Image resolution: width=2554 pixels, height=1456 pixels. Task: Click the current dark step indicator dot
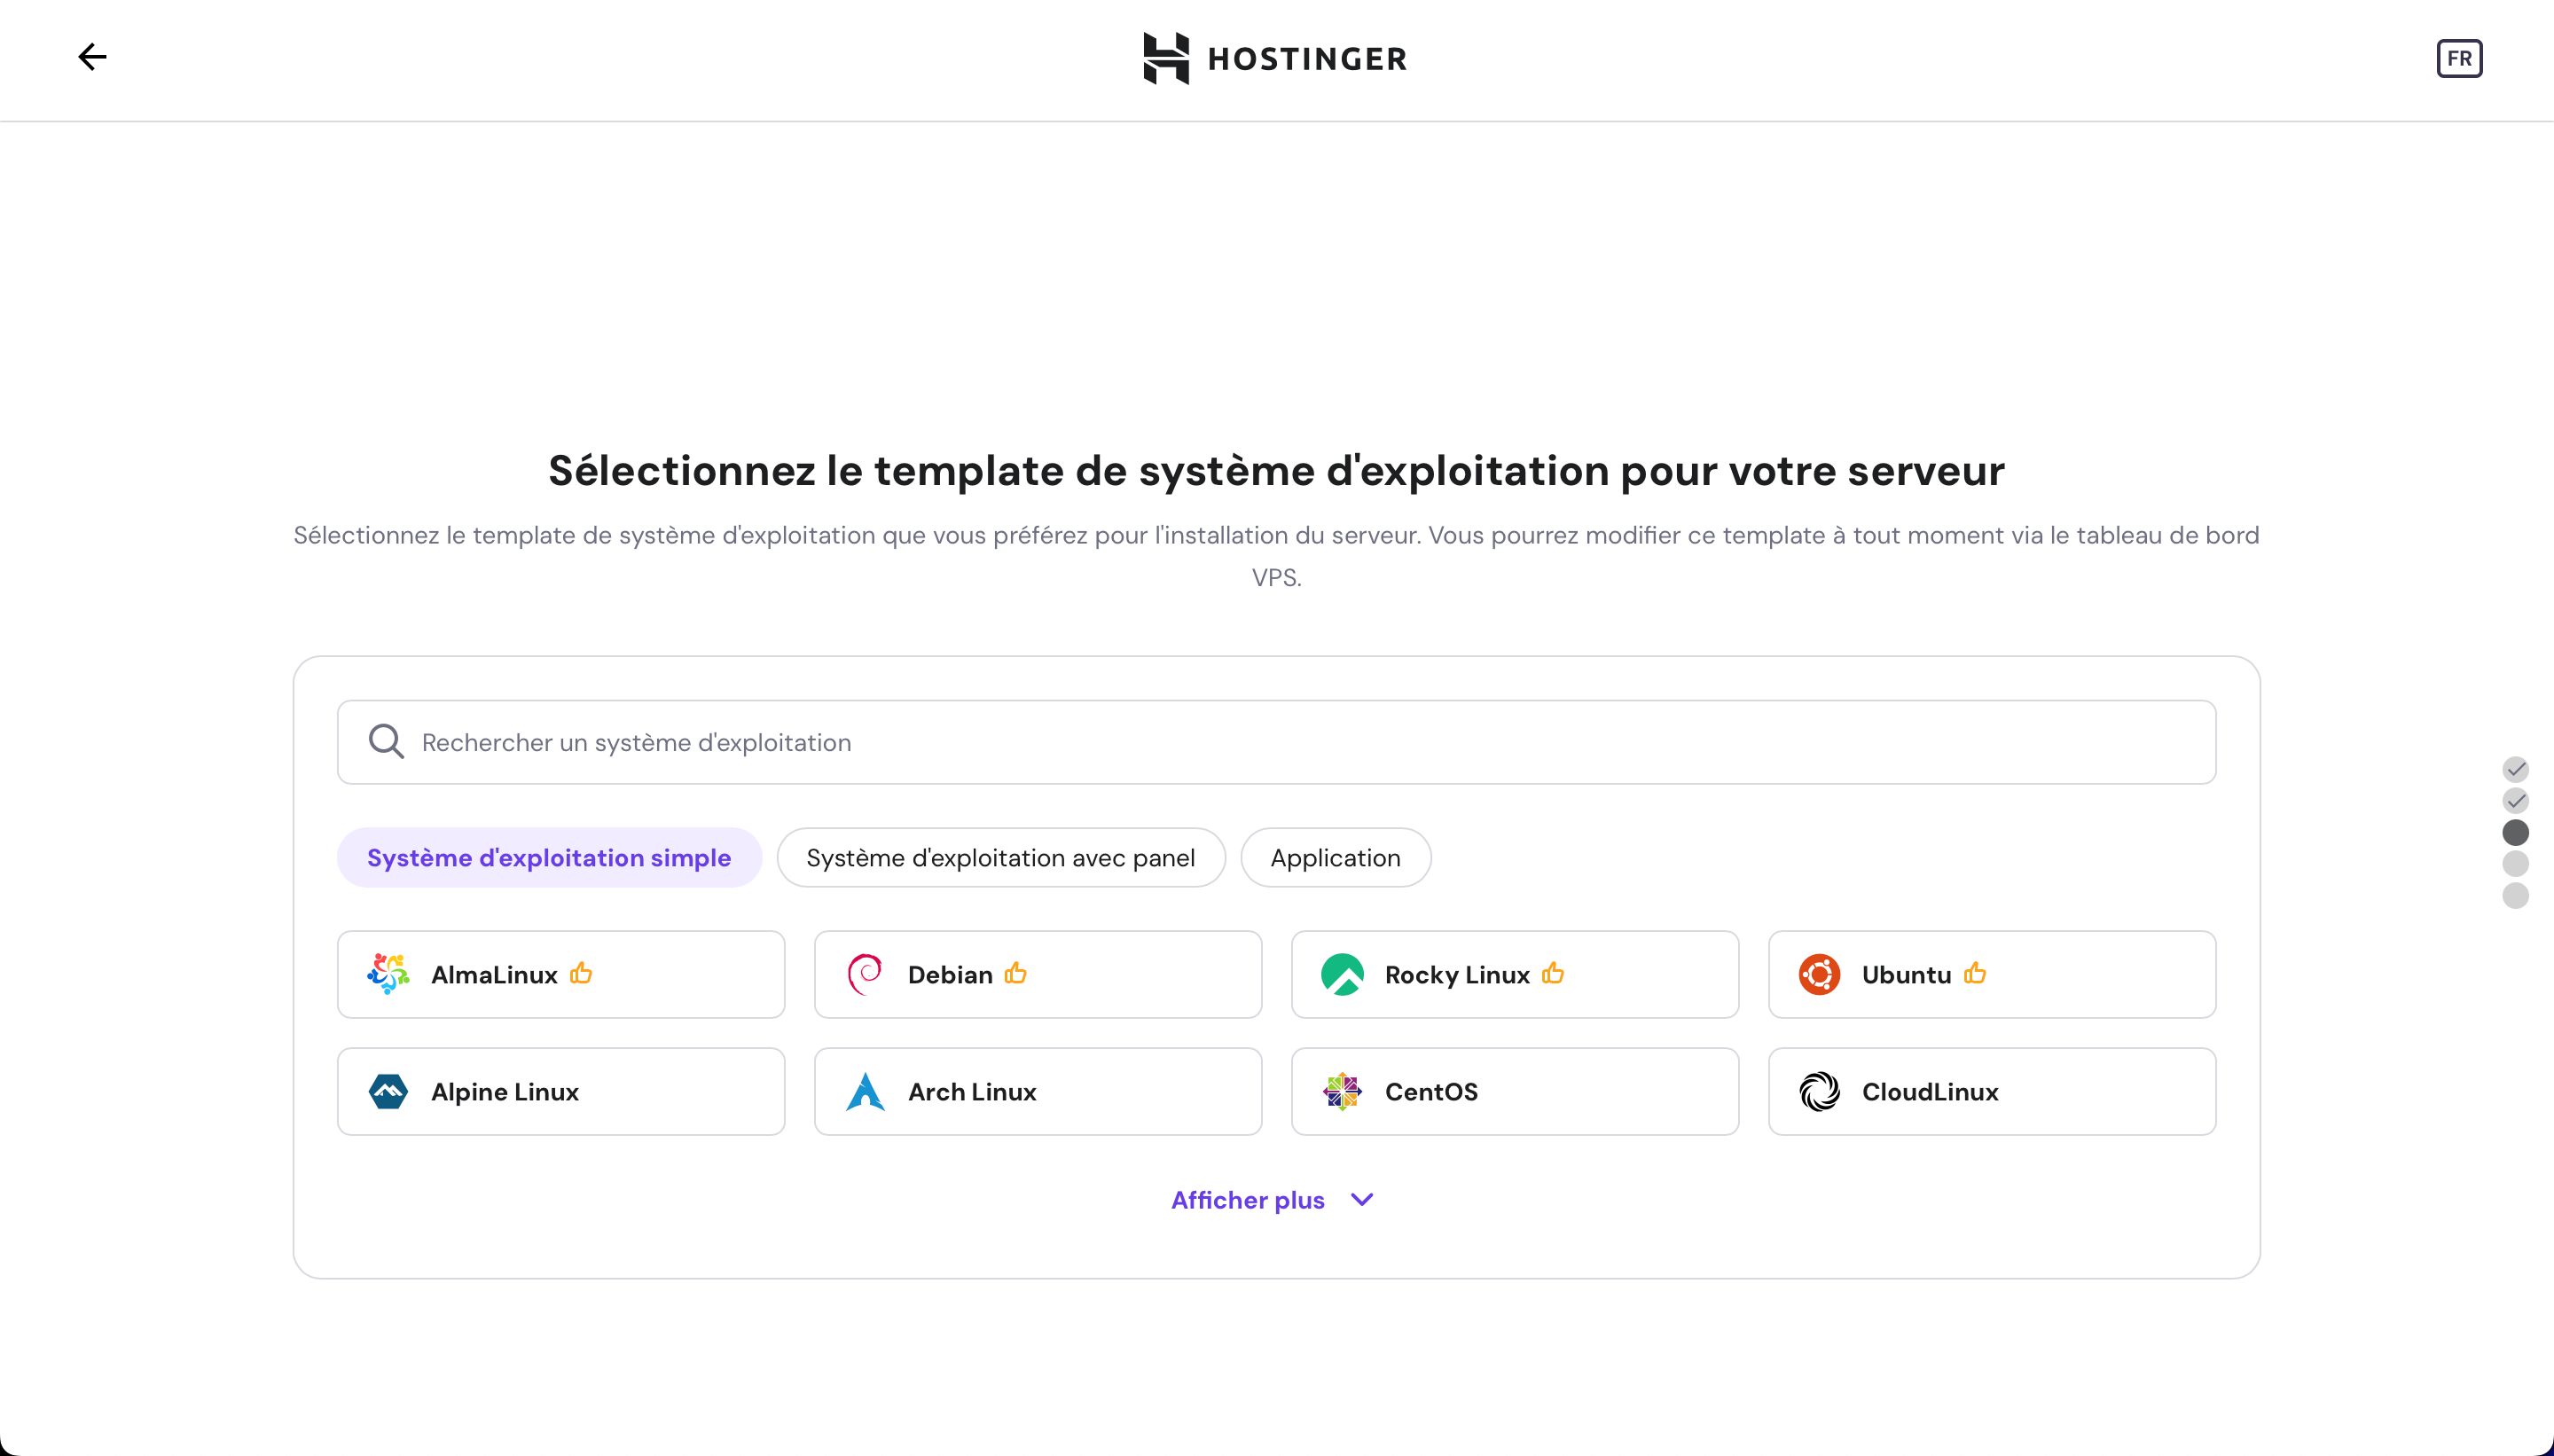tap(2515, 832)
